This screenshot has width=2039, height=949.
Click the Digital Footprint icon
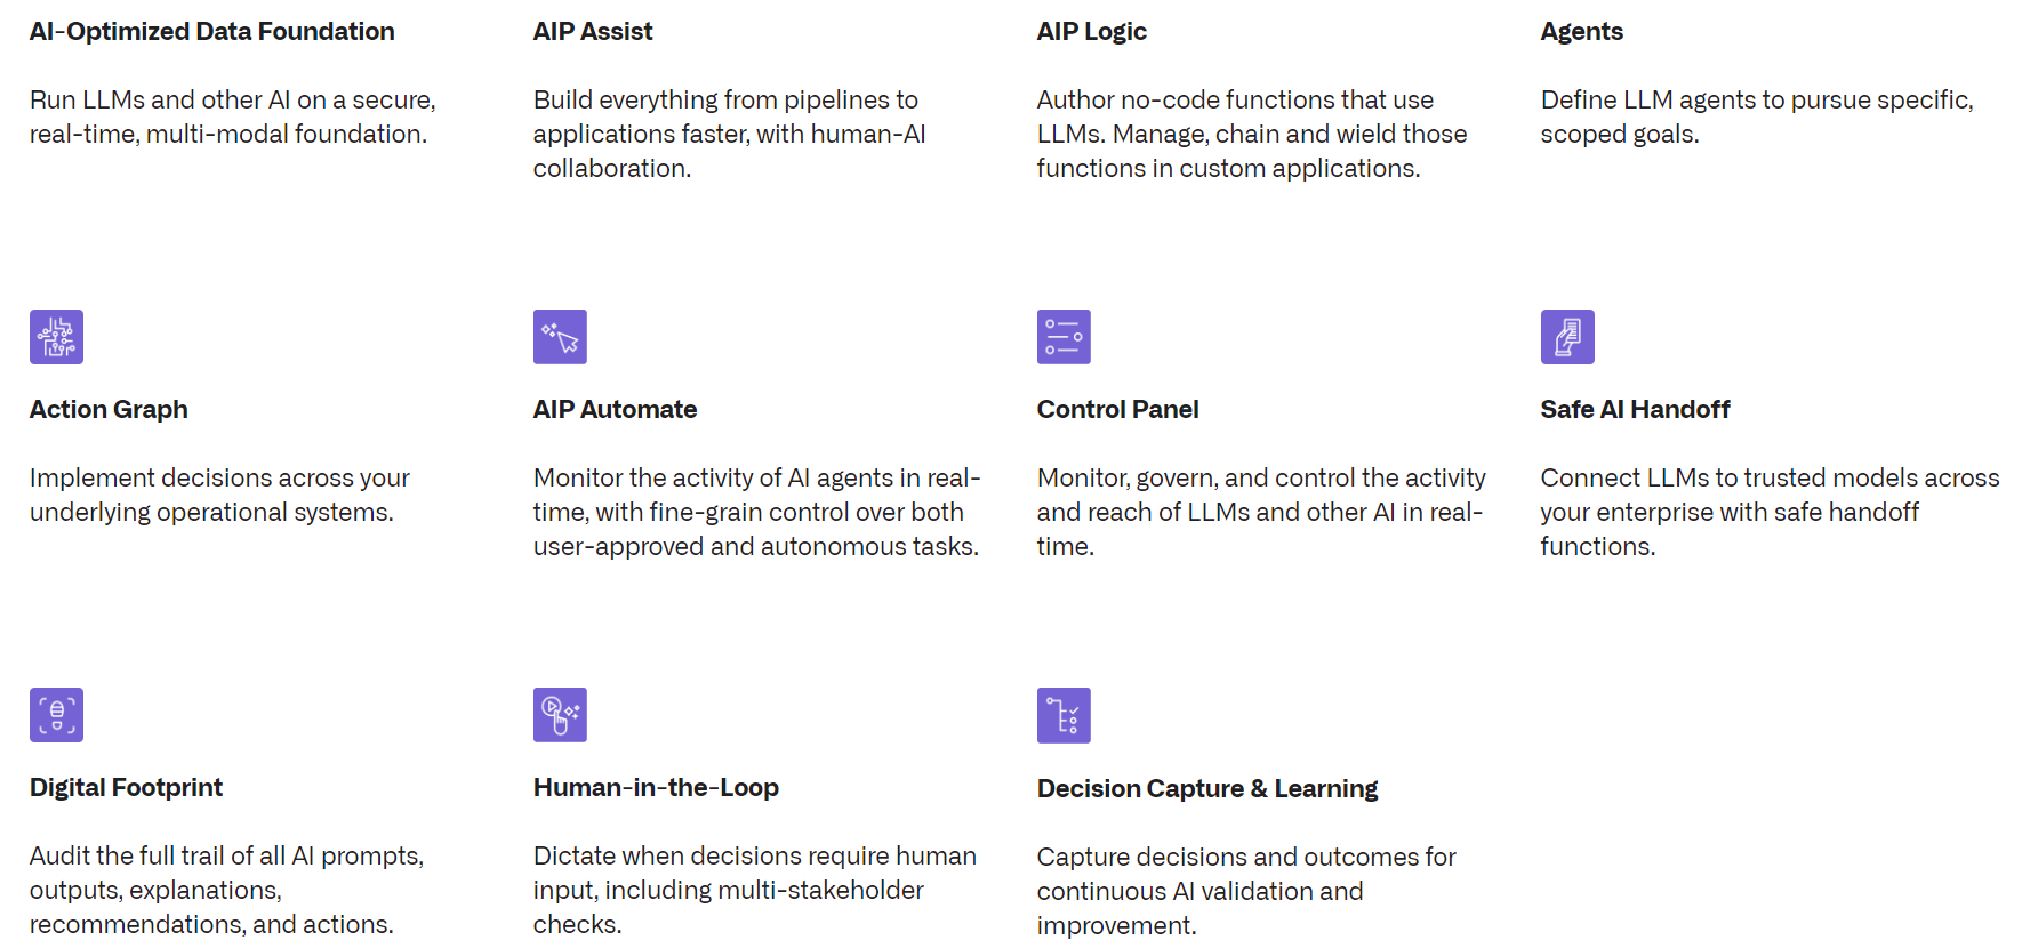[x=56, y=715]
